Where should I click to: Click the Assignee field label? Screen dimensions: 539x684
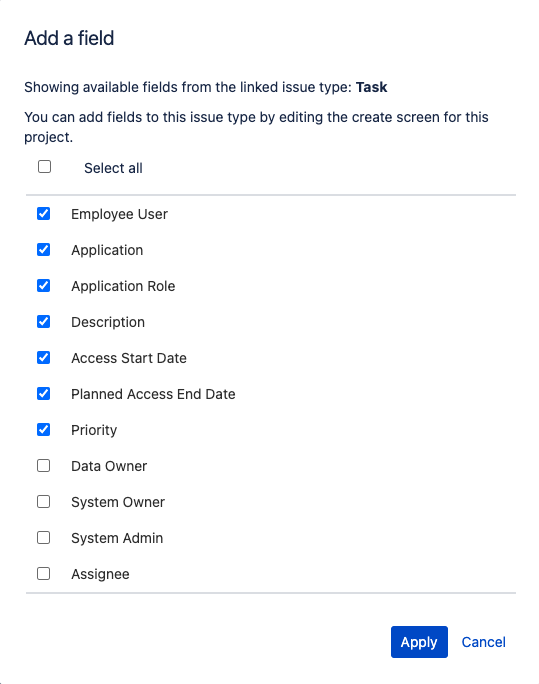[100, 574]
